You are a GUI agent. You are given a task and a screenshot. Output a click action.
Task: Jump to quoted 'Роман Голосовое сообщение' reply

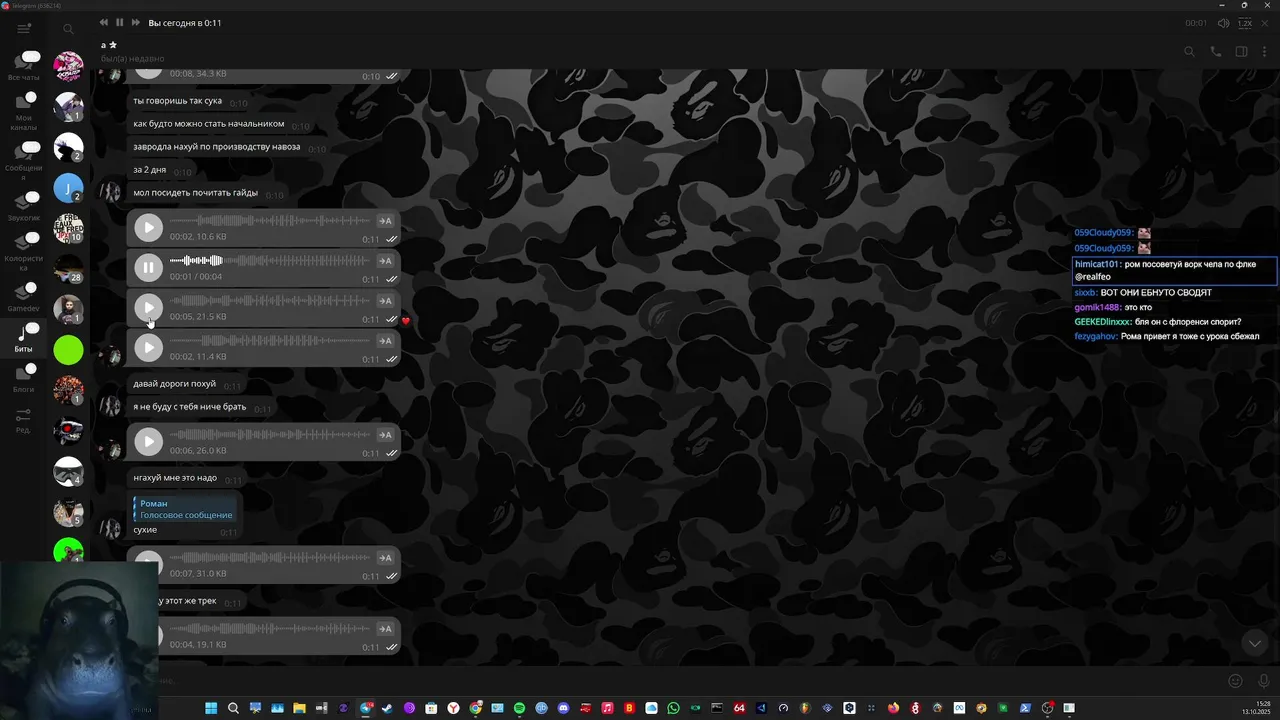186,509
